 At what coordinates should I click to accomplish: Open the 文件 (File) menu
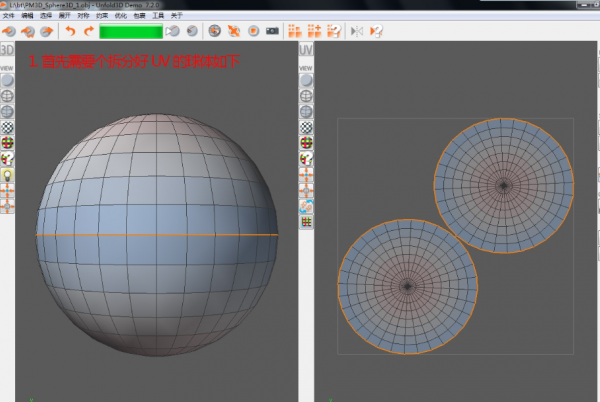pos(9,16)
